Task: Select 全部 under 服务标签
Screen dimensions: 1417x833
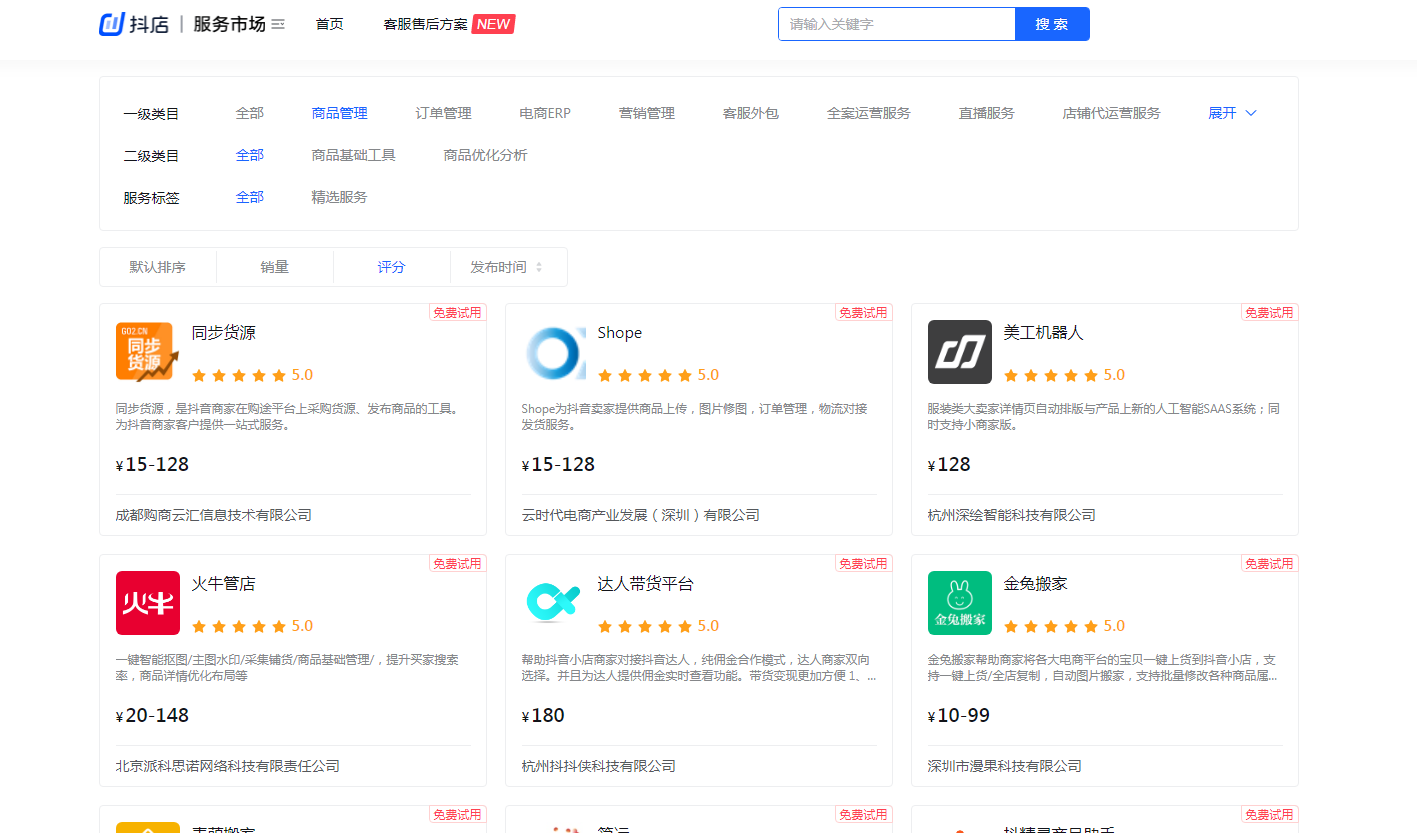Action: [x=250, y=197]
